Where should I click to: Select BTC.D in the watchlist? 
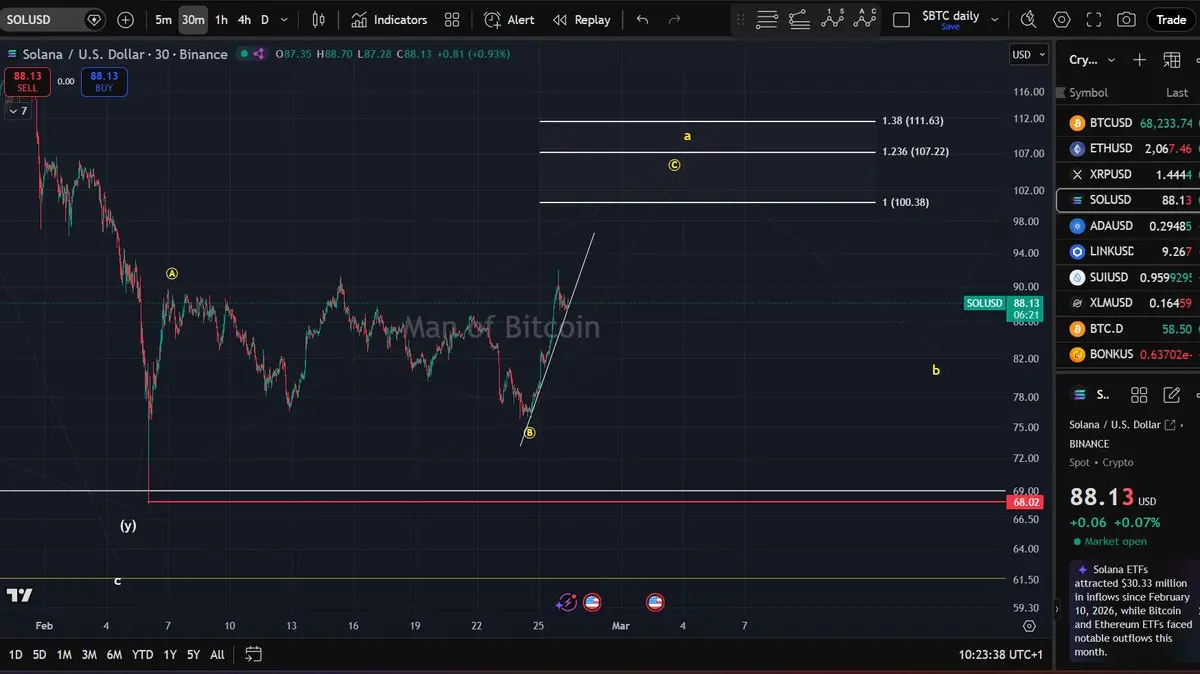[1128, 329]
